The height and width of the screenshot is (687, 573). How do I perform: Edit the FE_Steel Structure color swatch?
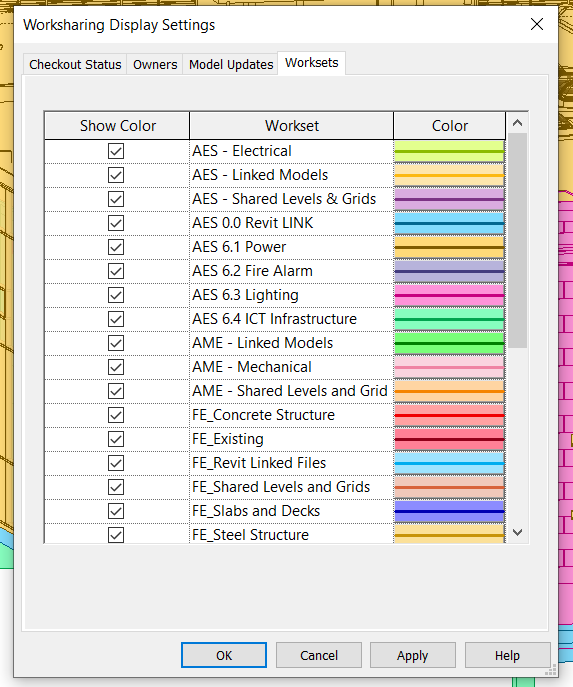tap(449, 534)
